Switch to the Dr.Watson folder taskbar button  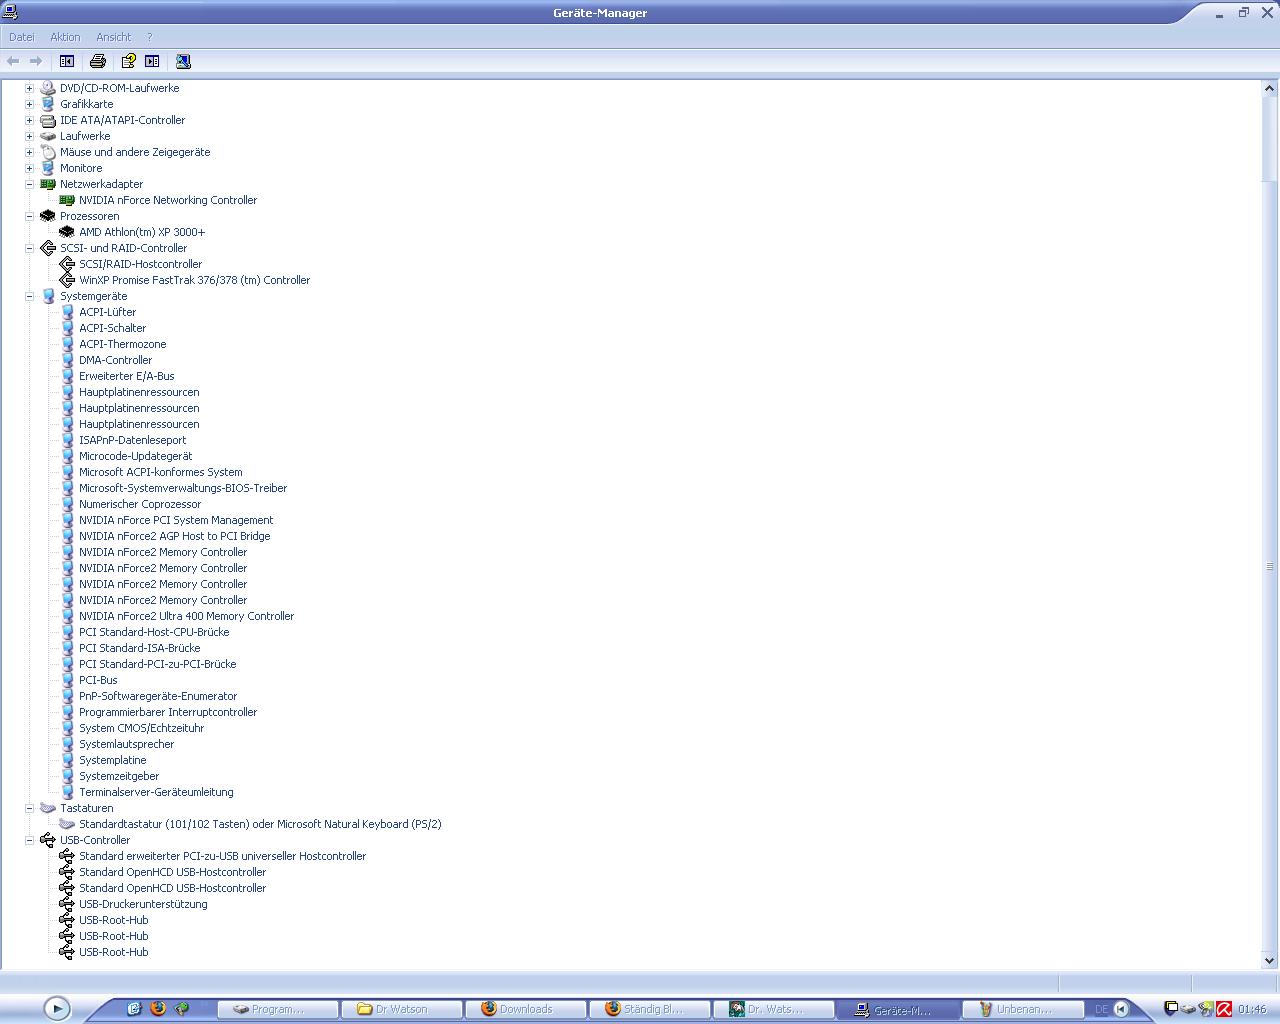pos(401,1009)
